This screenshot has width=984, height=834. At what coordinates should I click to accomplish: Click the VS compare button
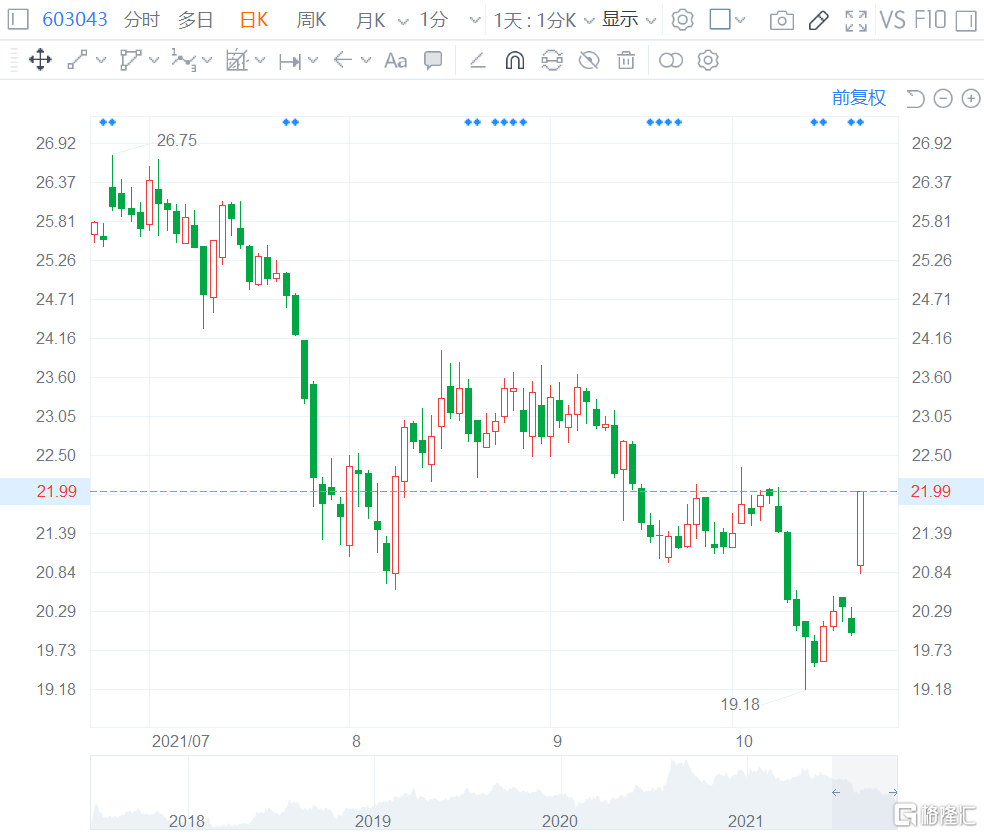tap(892, 20)
